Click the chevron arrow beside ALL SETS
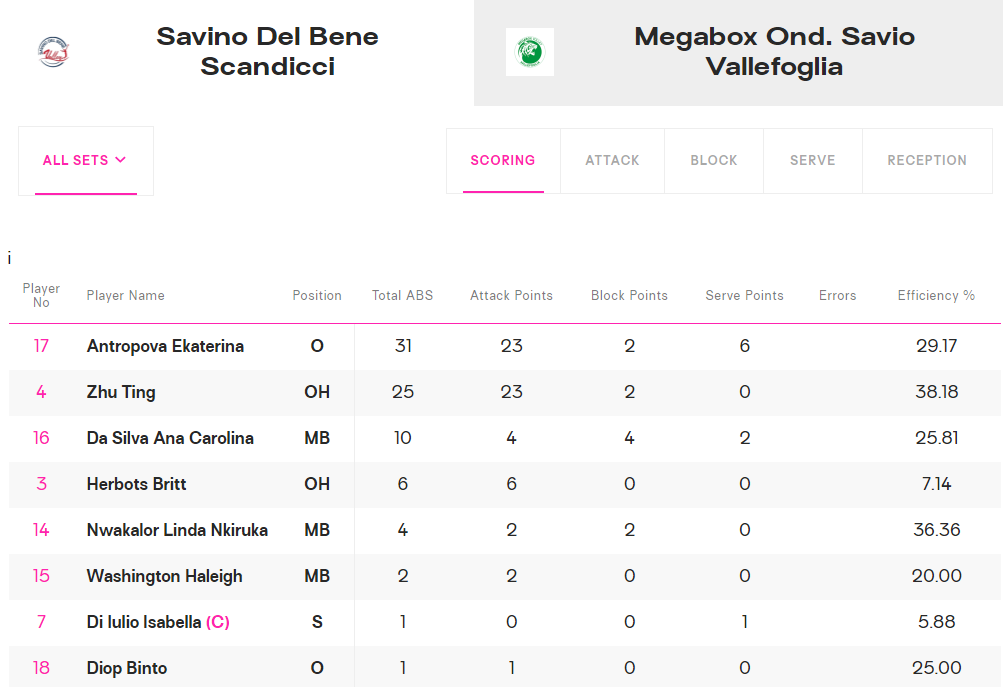The height and width of the screenshot is (687, 1003). (120, 160)
